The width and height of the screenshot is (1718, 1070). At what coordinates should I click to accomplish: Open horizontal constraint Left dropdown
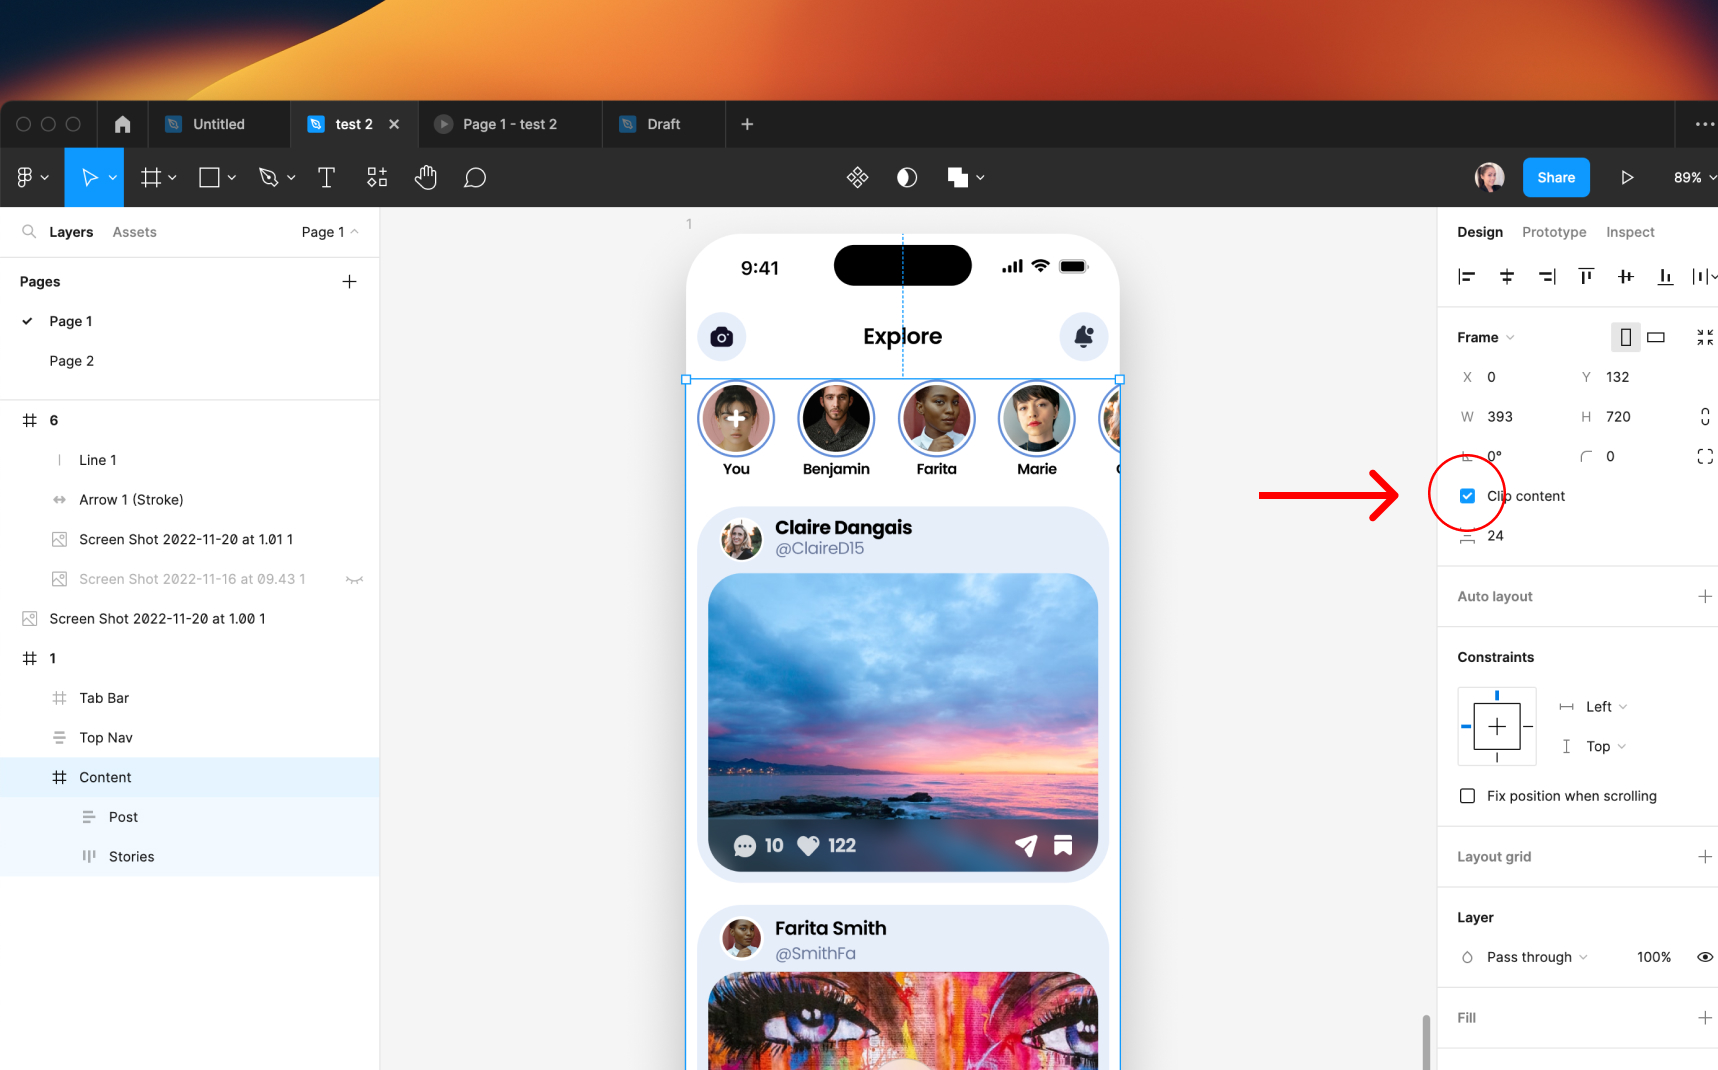[1606, 707]
